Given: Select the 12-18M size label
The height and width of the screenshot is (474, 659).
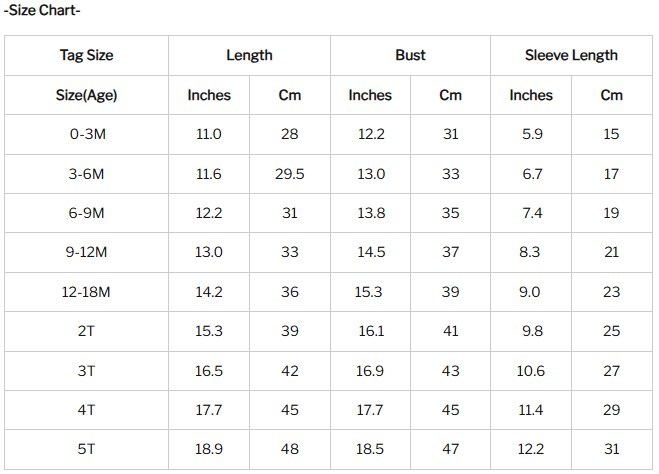Looking at the screenshot, I should 86,292.
